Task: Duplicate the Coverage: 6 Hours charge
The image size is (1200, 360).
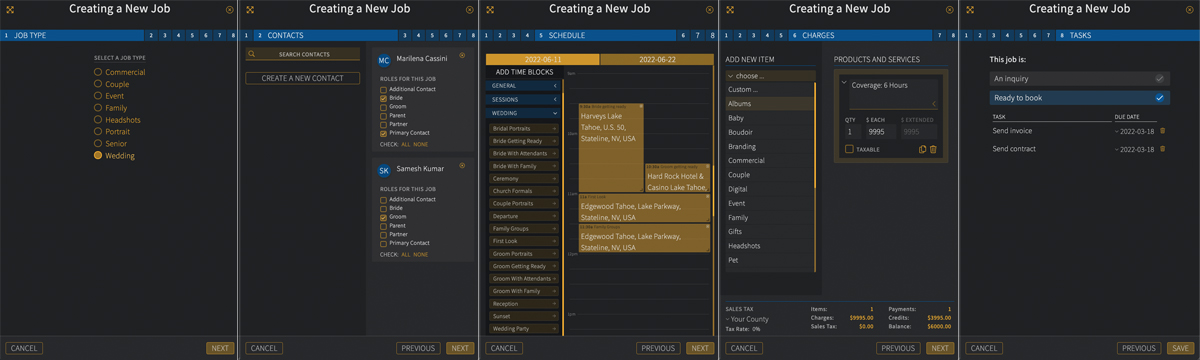Action: [922, 150]
